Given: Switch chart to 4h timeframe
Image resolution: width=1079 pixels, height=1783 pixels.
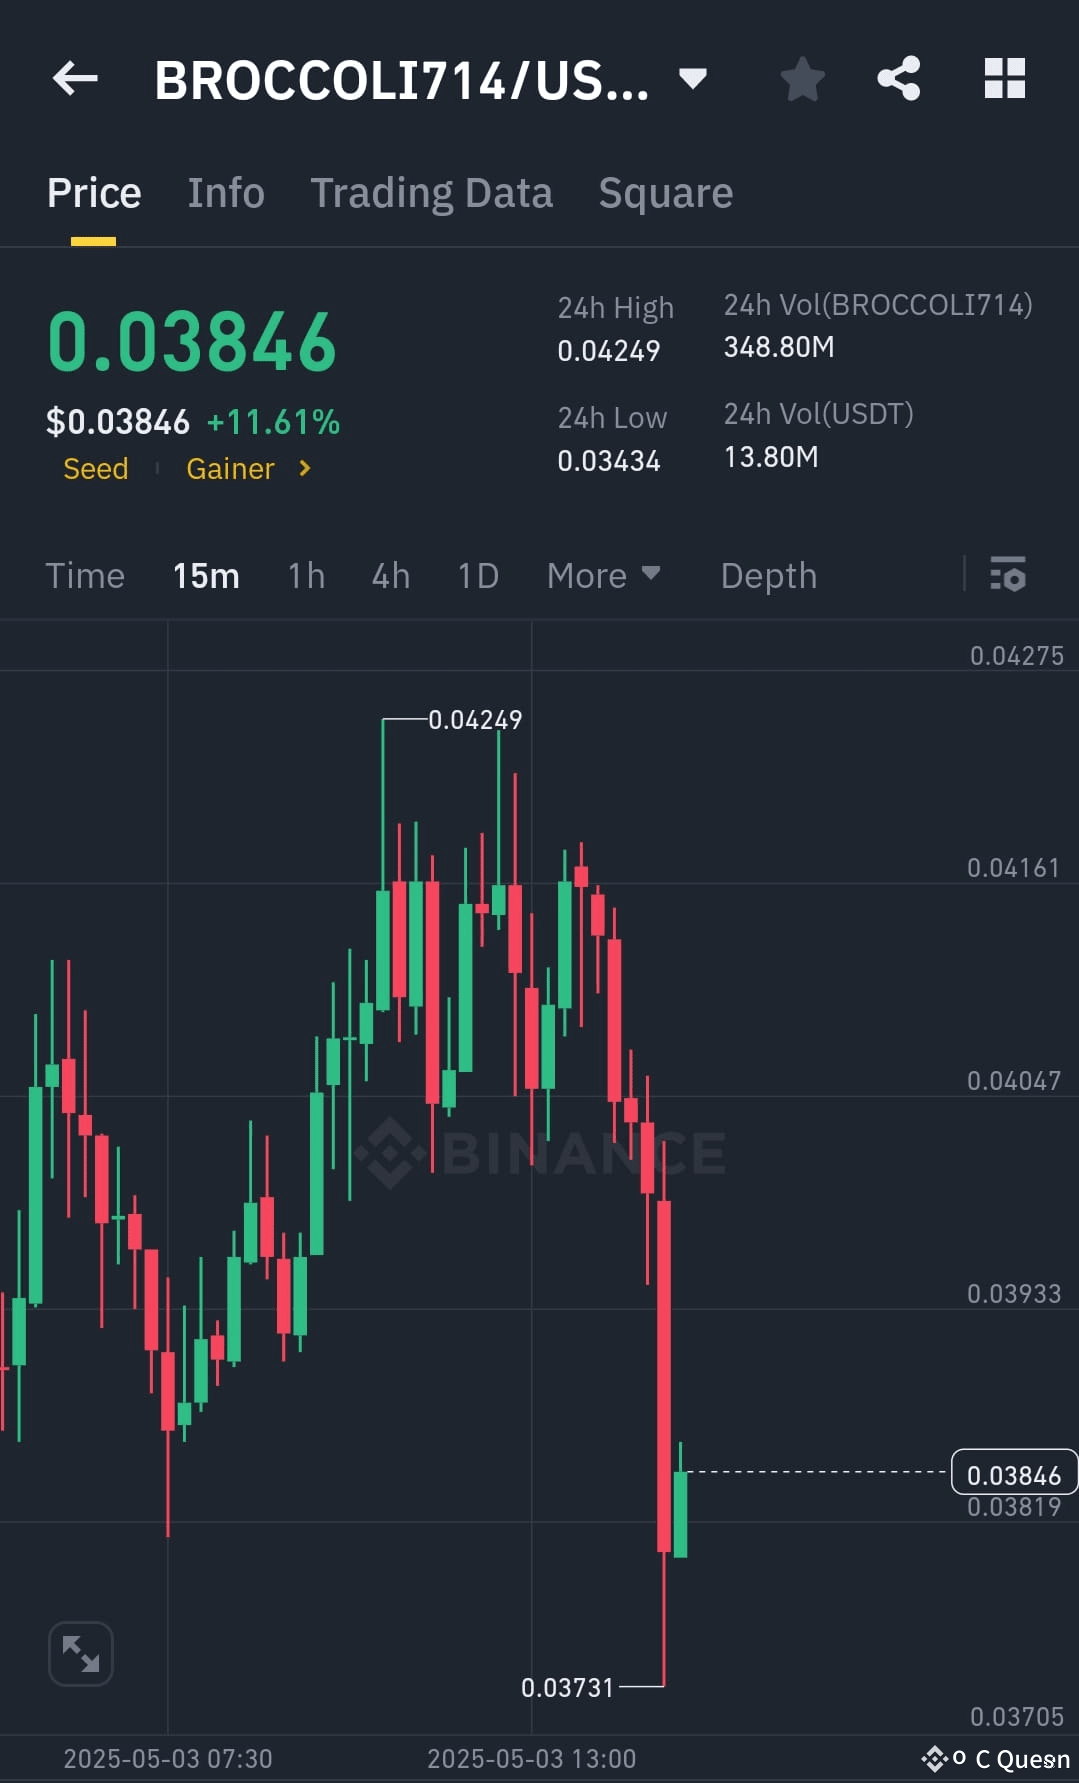Looking at the screenshot, I should tap(390, 575).
